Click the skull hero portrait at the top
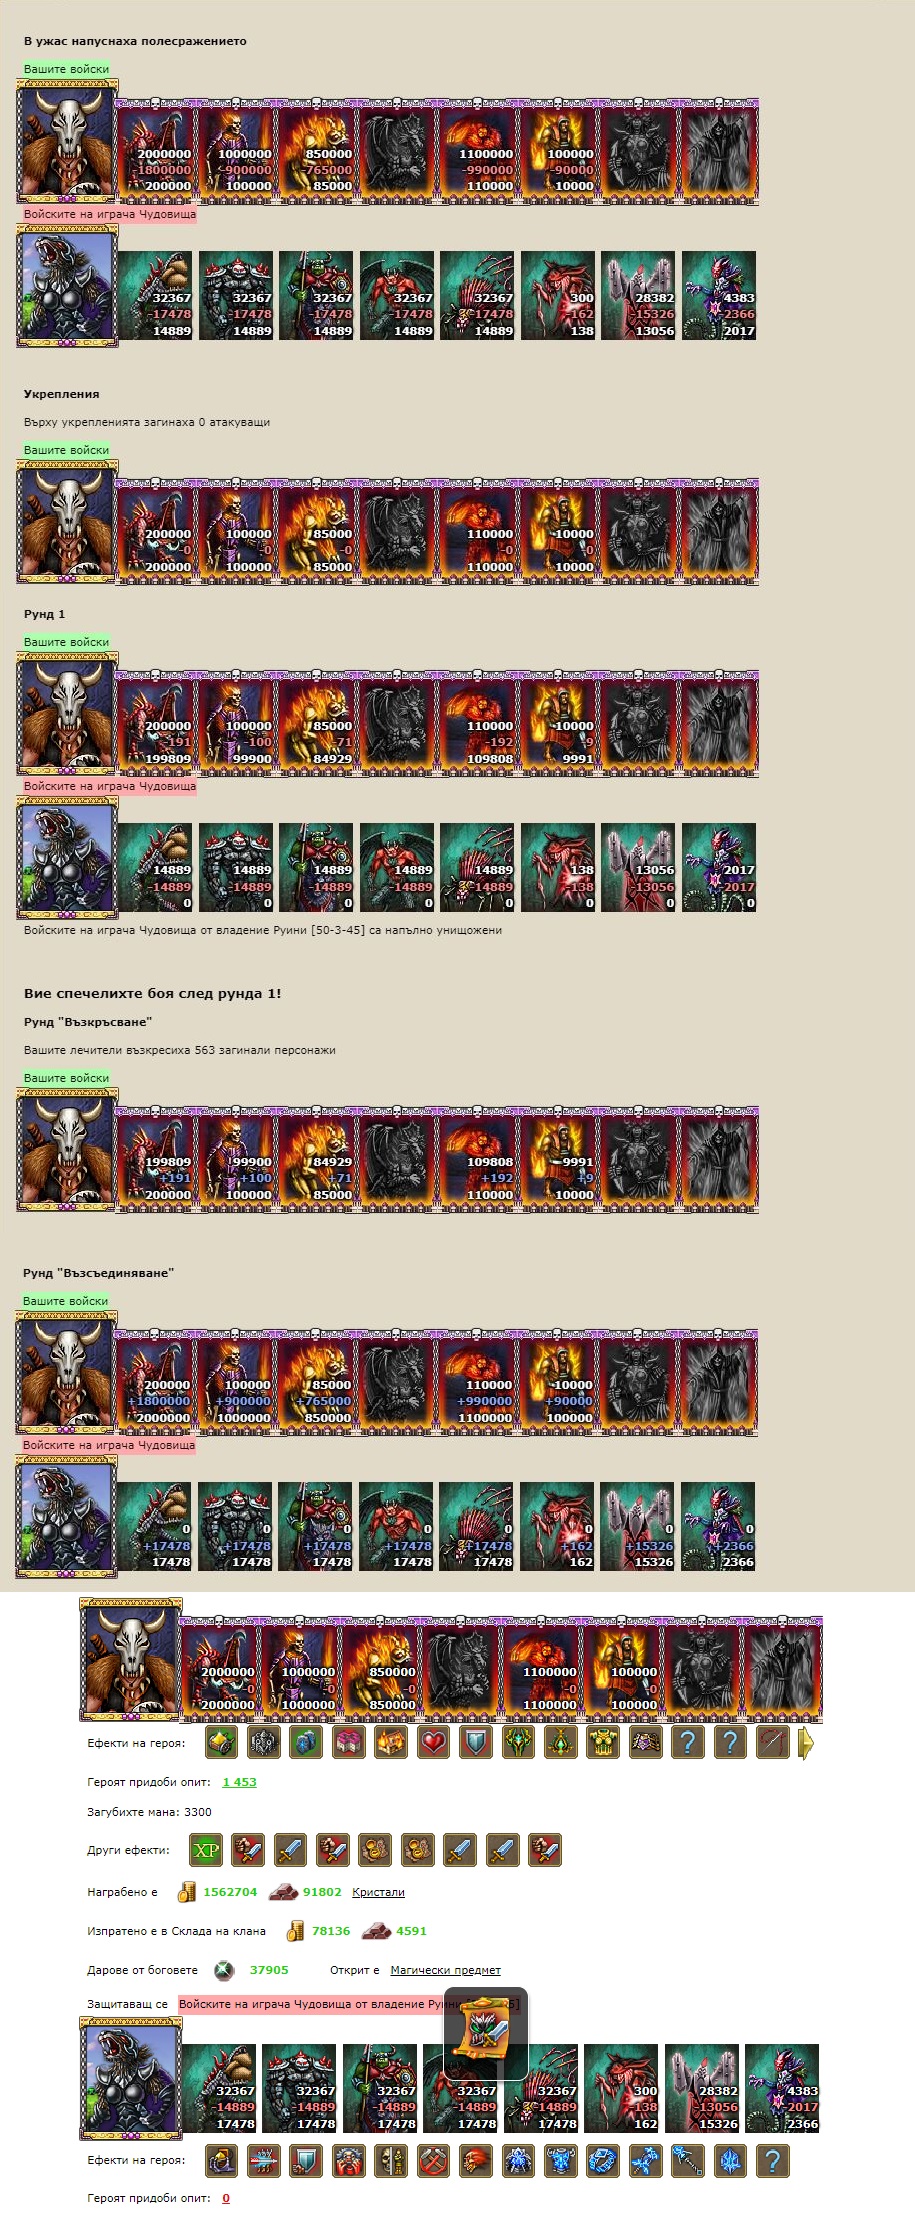 coord(67,142)
